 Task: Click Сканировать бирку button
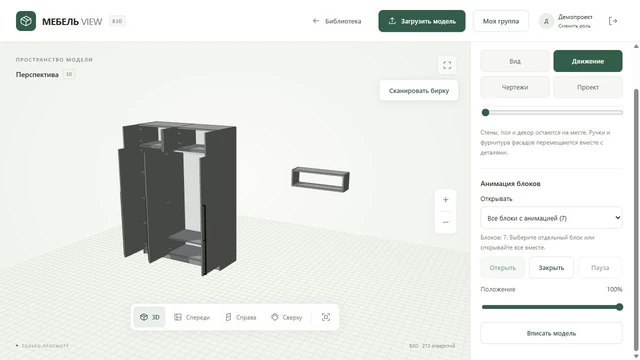(x=419, y=90)
